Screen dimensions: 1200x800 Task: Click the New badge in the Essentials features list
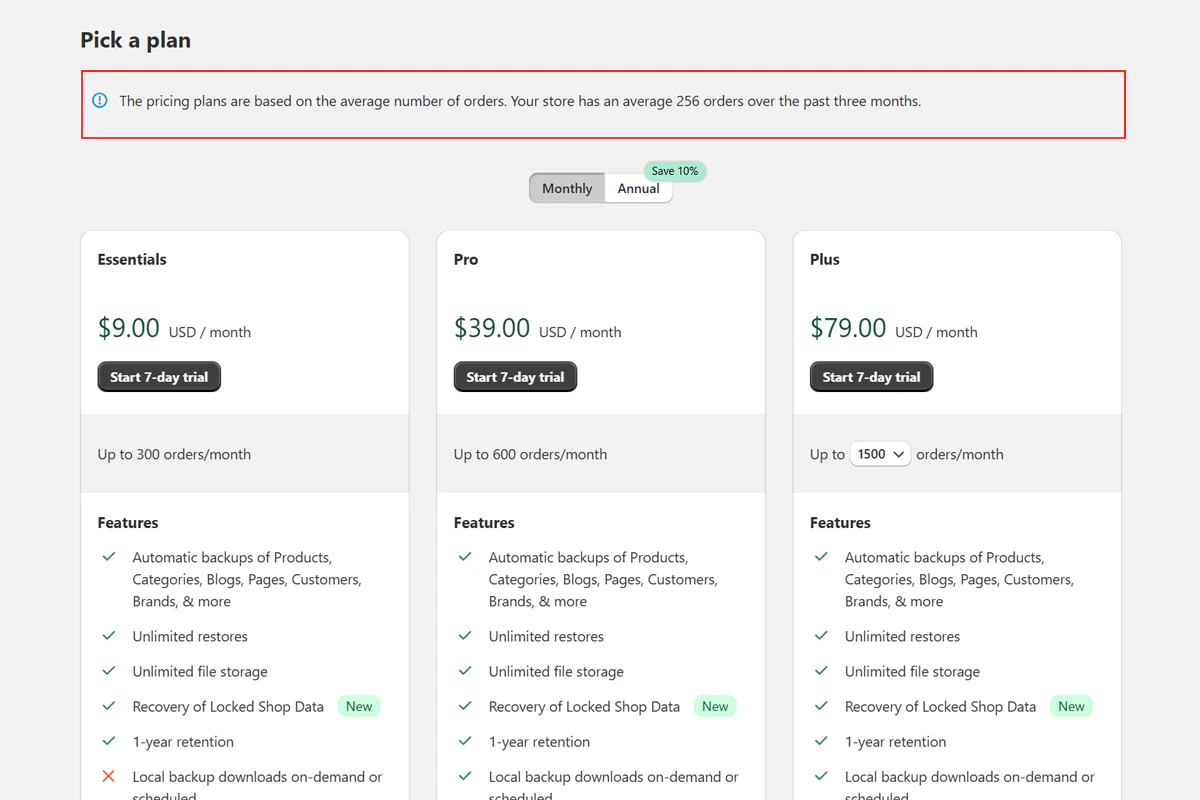pyautogui.click(x=358, y=706)
